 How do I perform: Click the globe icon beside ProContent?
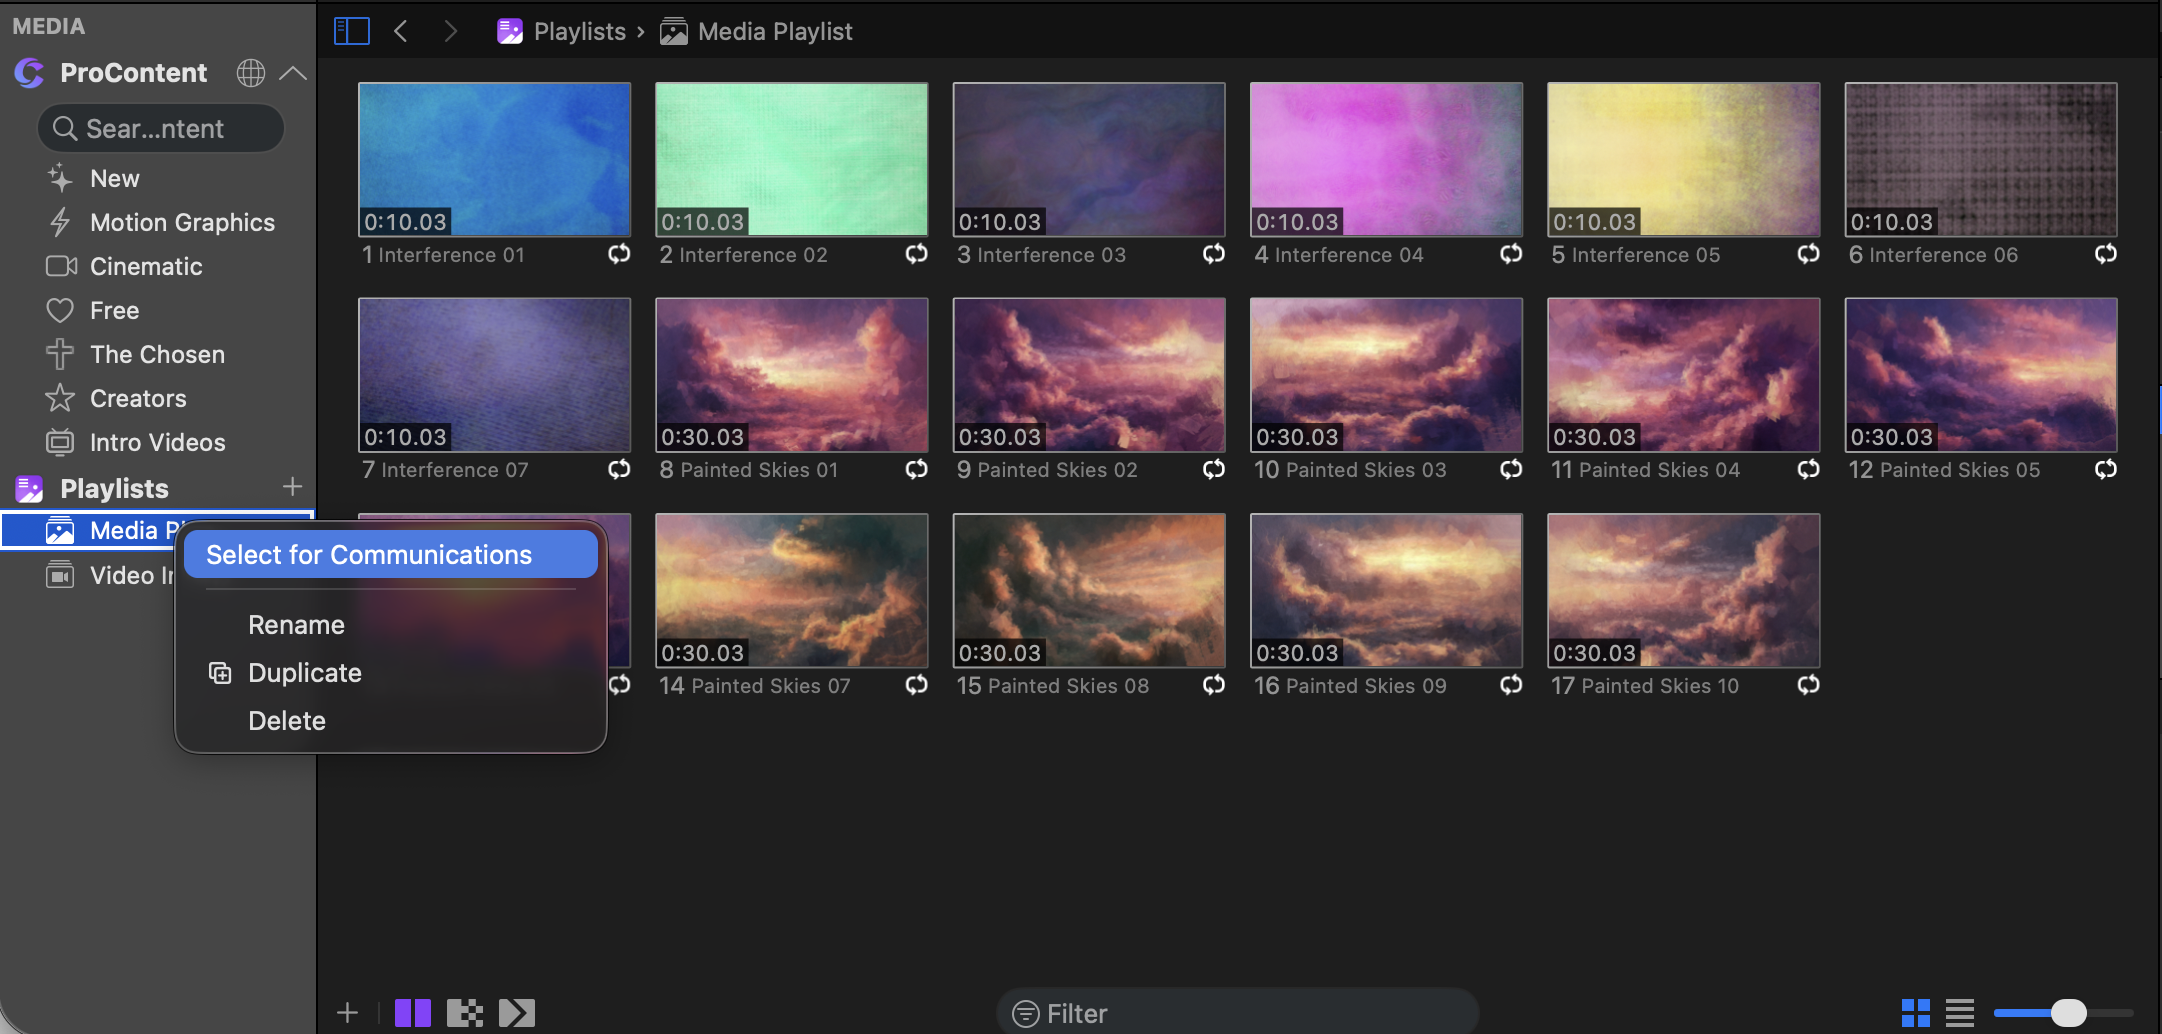point(250,73)
